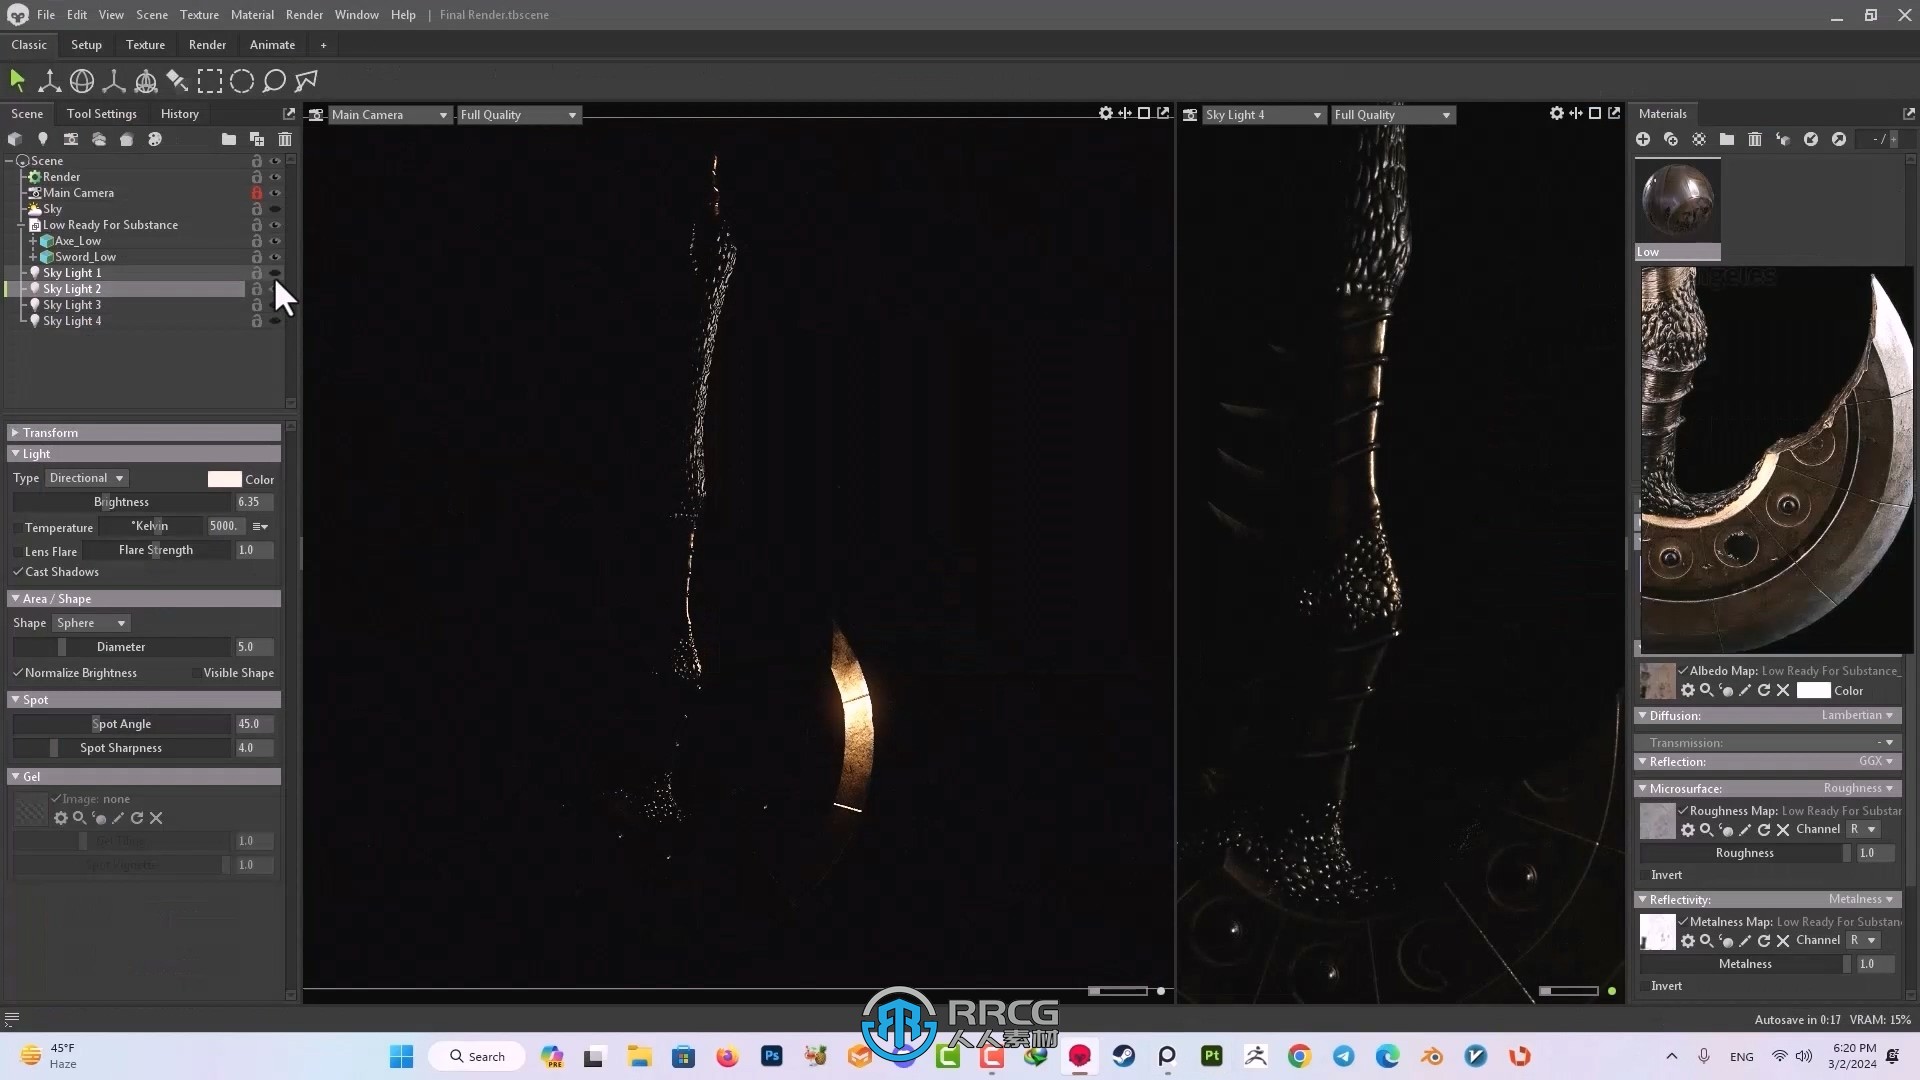Switch to the Animate workspace tab
This screenshot has width=1920, height=1080.
click(x=272, y=45)
